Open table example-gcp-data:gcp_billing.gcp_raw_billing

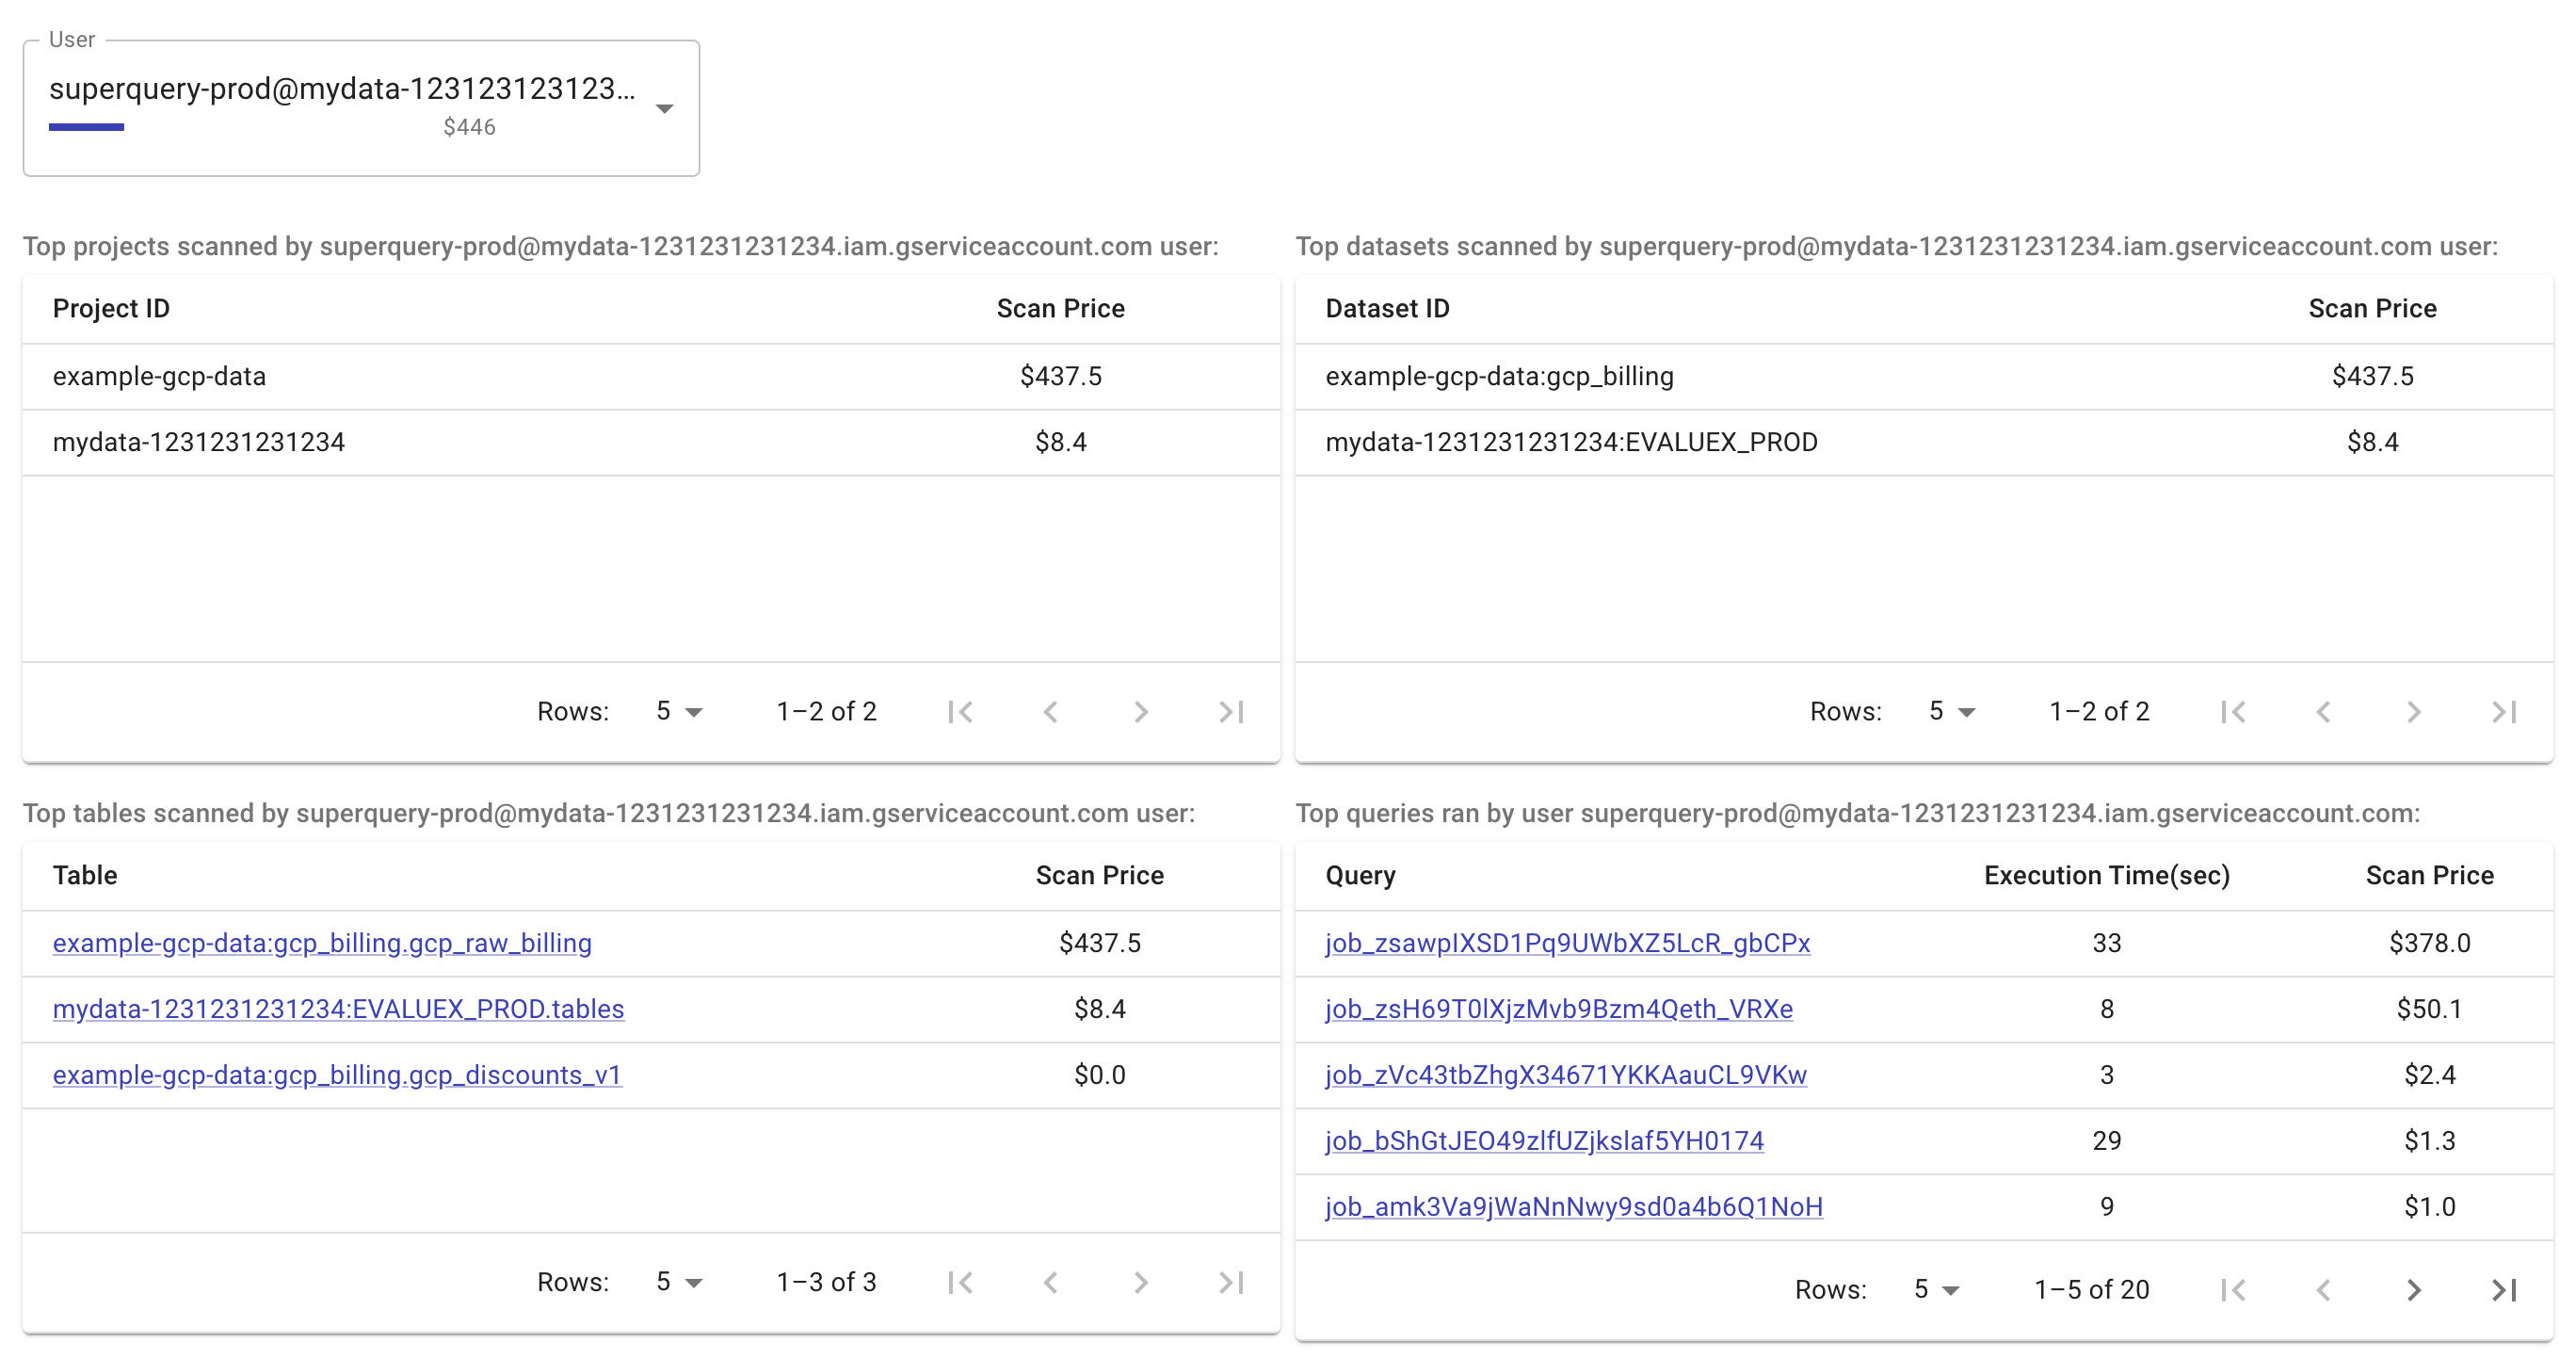tap(322, 942)
